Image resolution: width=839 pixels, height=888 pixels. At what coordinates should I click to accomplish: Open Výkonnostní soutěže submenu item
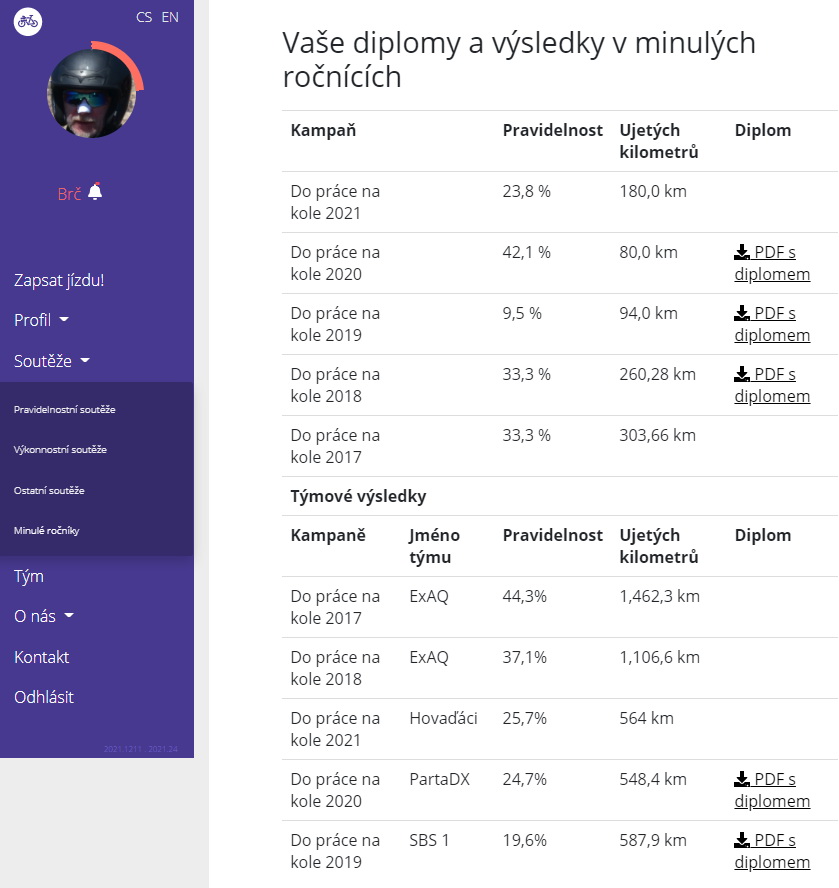[x=60, y=450]
